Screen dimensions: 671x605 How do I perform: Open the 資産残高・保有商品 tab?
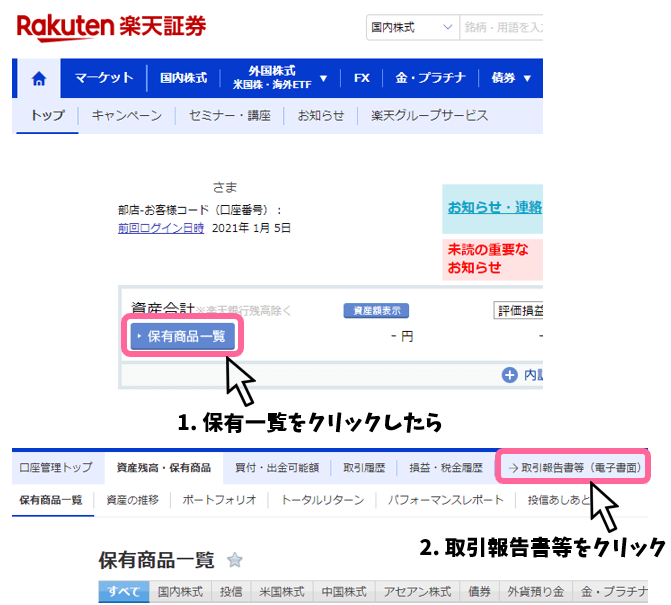(x=164, y=467)
